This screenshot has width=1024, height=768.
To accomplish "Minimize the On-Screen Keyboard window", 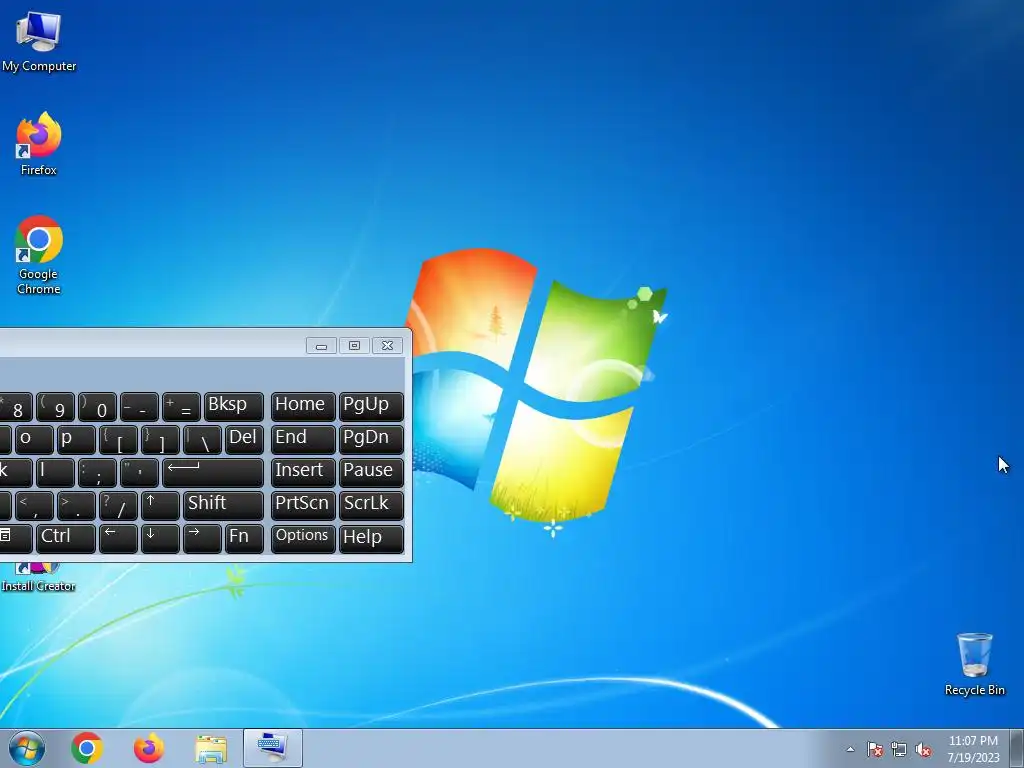I will point(321,345).
